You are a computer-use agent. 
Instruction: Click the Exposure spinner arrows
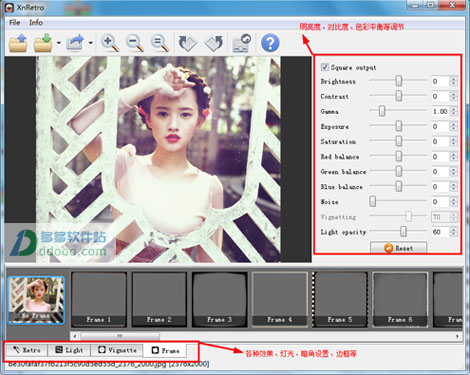point(453,126)
